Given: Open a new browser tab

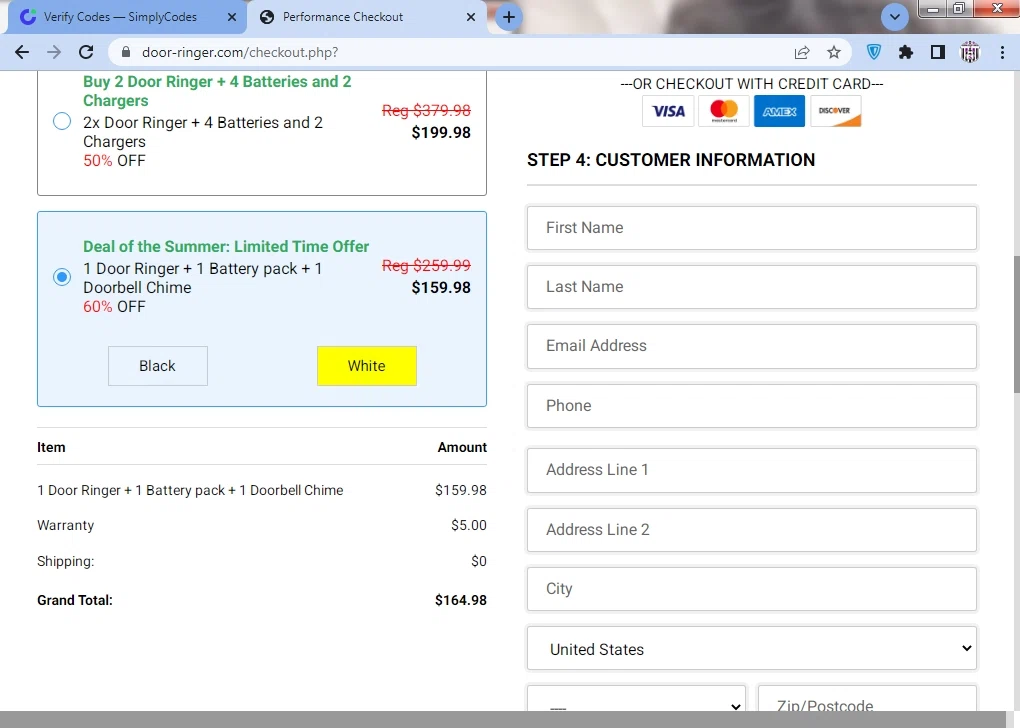Looking at the screenshot, I should pos(509,18).
